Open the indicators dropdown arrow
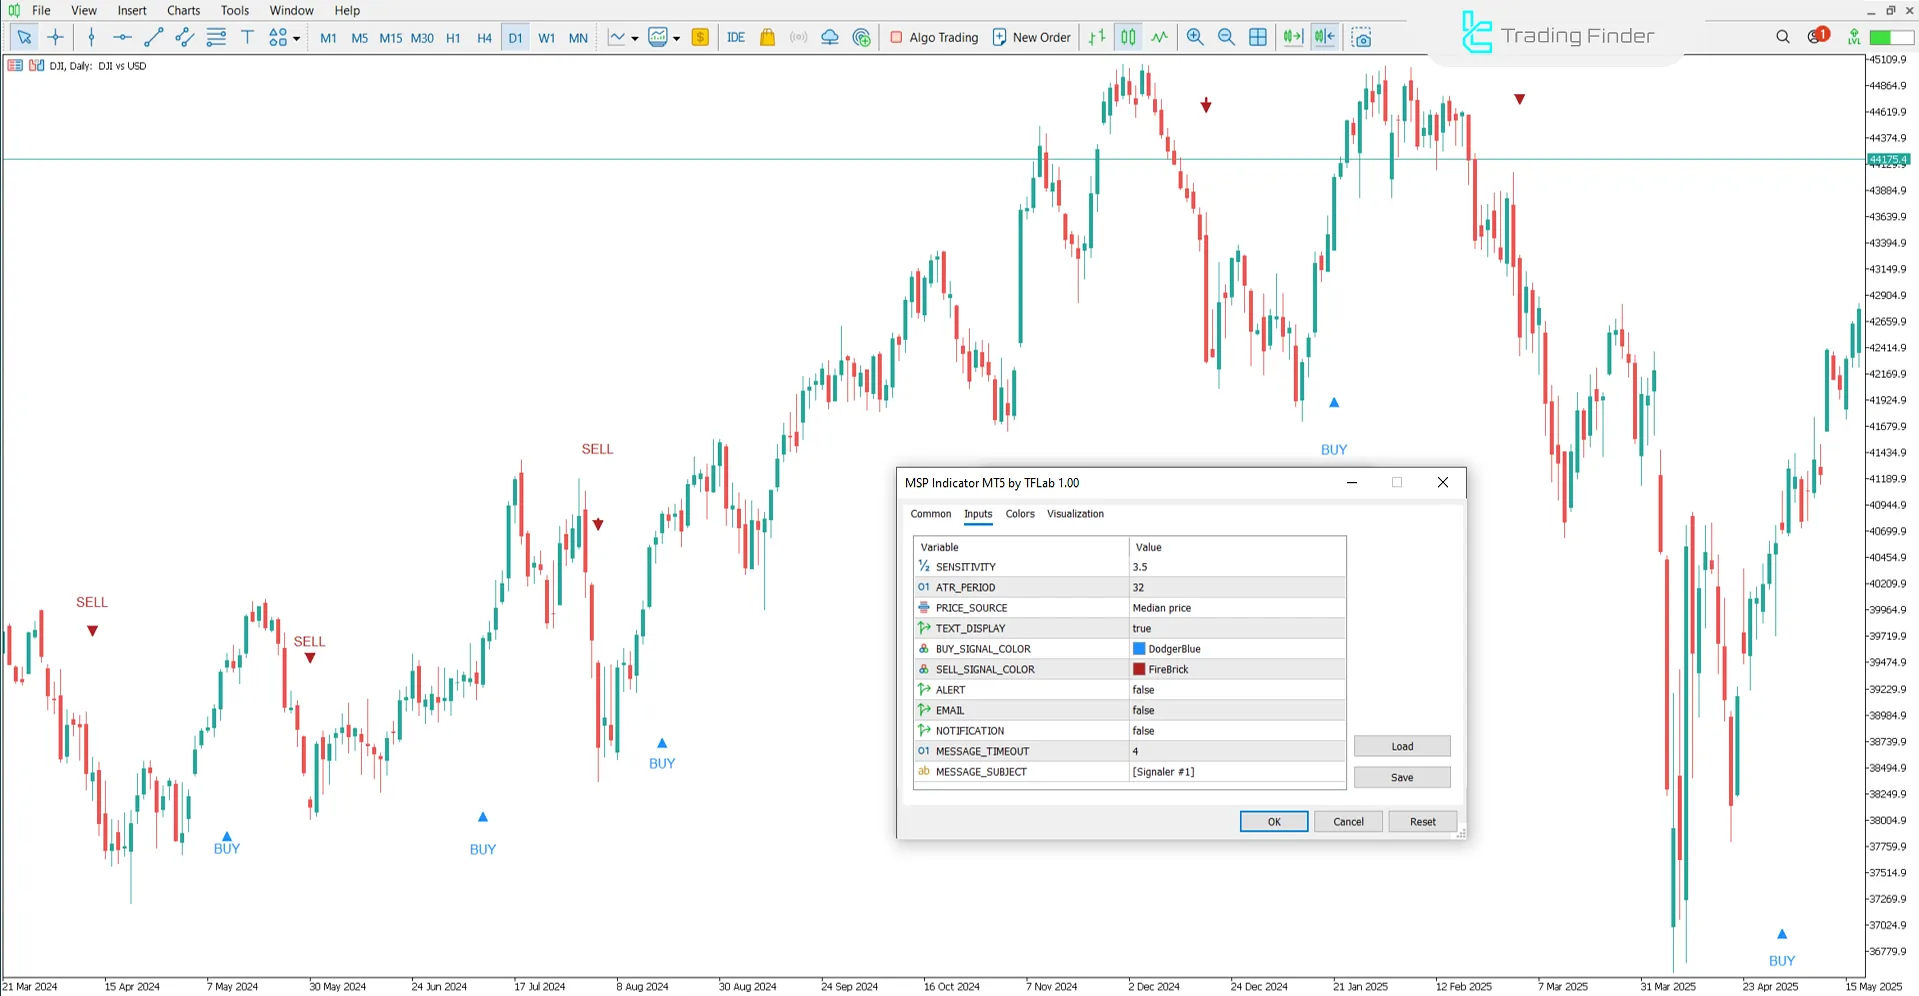 coord(677,38)
